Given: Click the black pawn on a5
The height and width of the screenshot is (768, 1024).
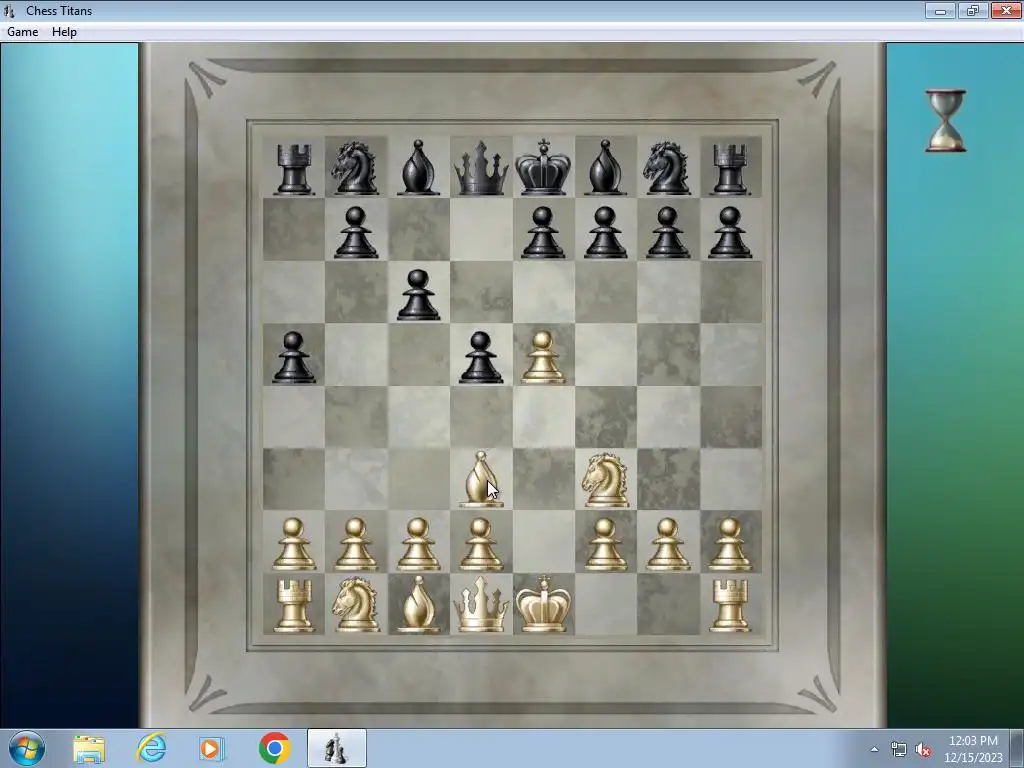Looking at the screenshot, I should coord(294,357).
